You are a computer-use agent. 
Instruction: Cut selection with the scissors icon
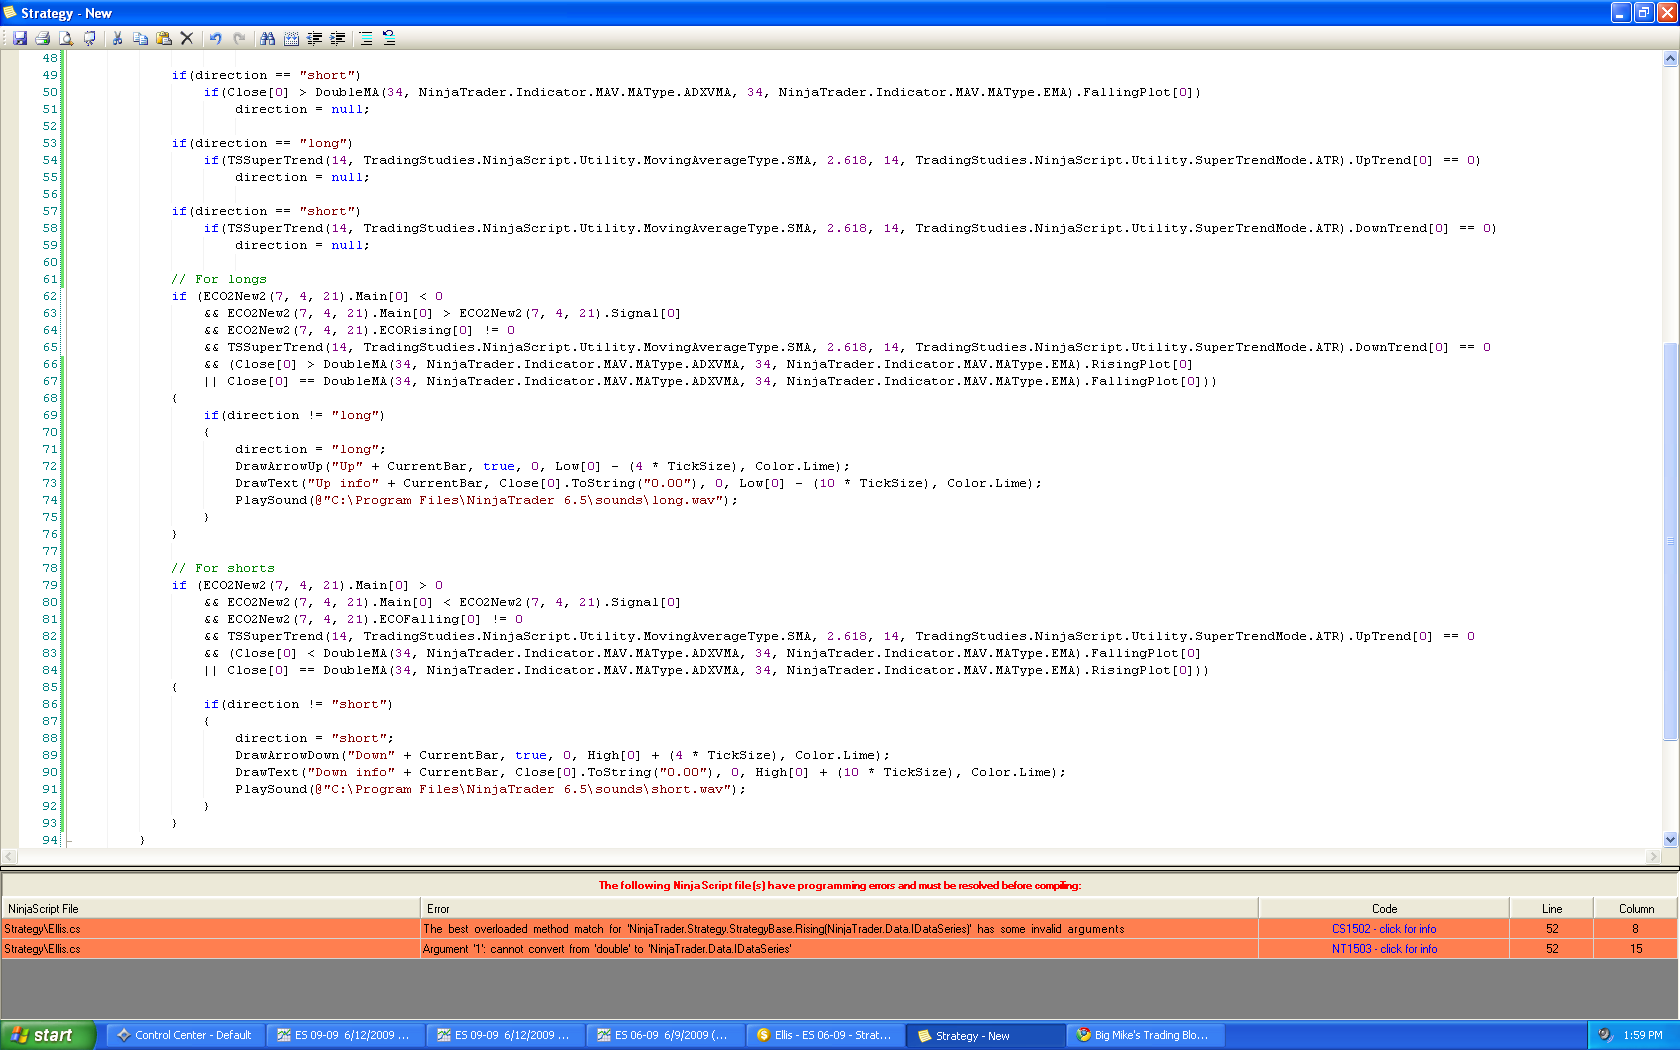(x=117, y=38)
